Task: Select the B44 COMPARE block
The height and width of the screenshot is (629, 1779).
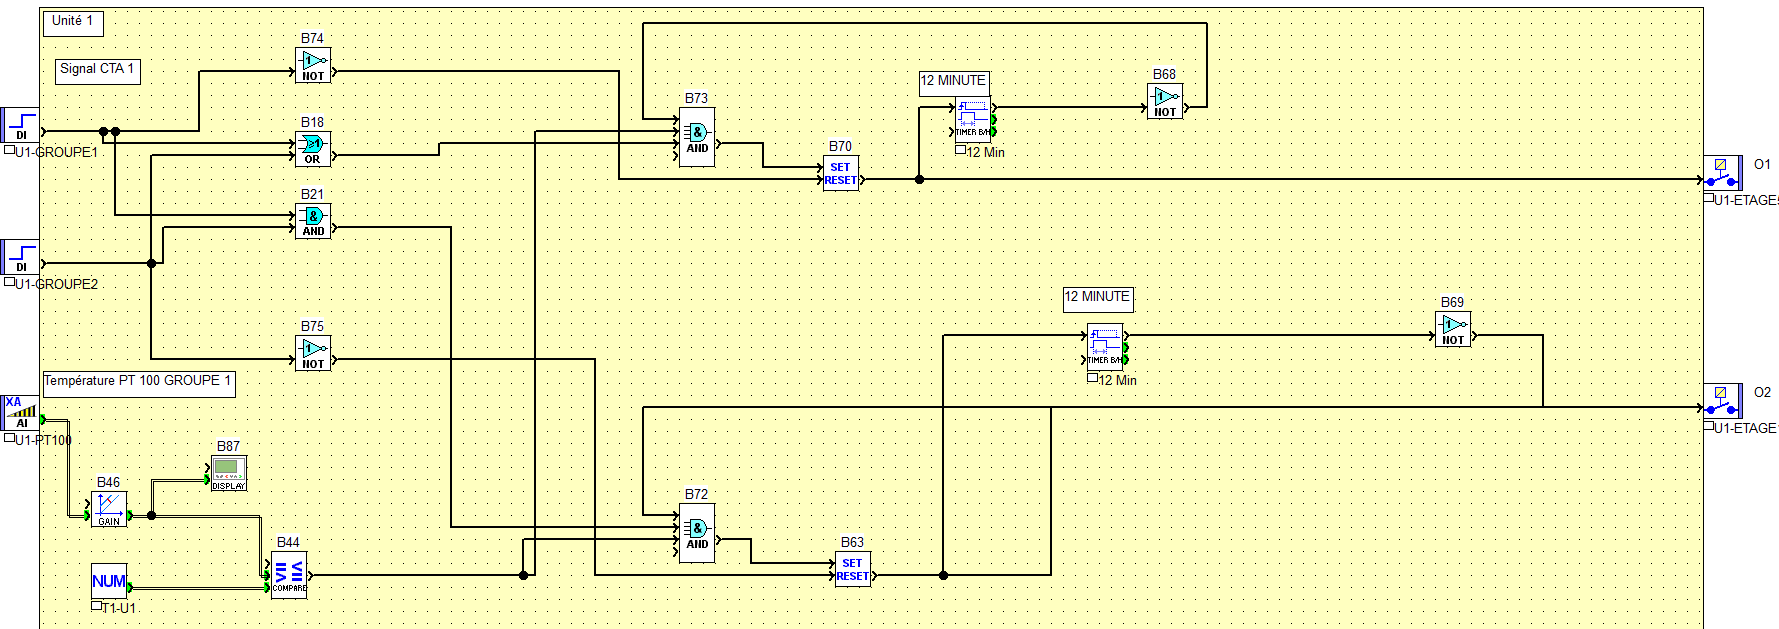Action: [289, 575]
